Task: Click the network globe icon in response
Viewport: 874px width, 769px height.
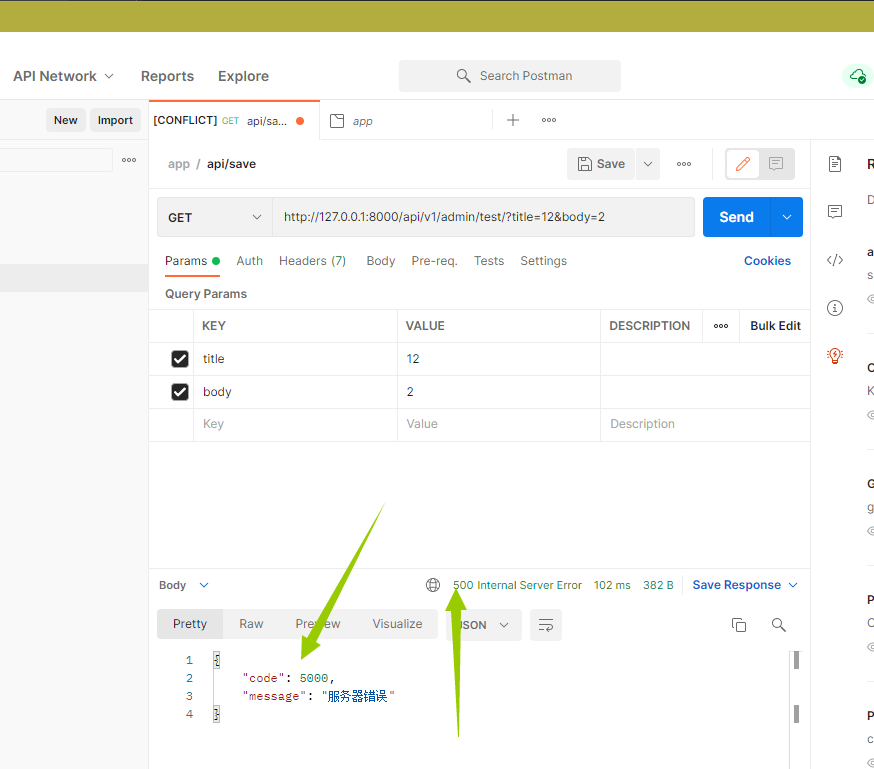Action: [433, 585]
